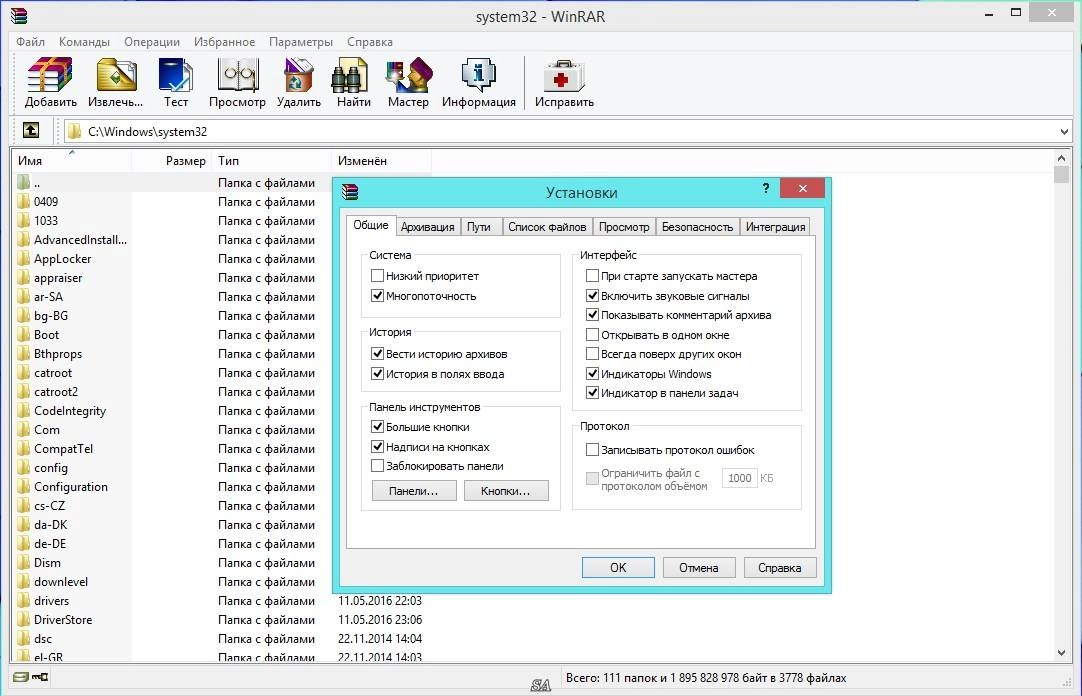The width and height of the screenshot is (1082, 696).
Task: Expand the address bar path dropdown
Action: 1063,131
